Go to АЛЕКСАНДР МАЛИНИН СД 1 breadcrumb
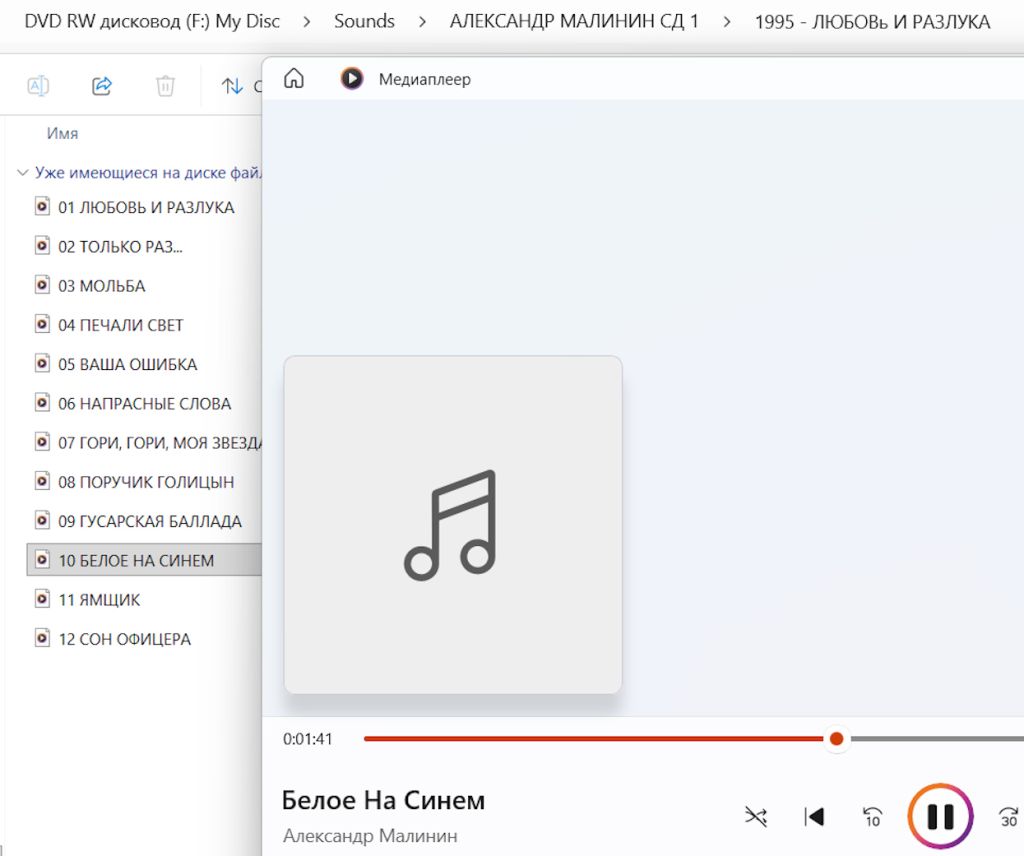Viewport: 1024px width, 856px height. 574,22
